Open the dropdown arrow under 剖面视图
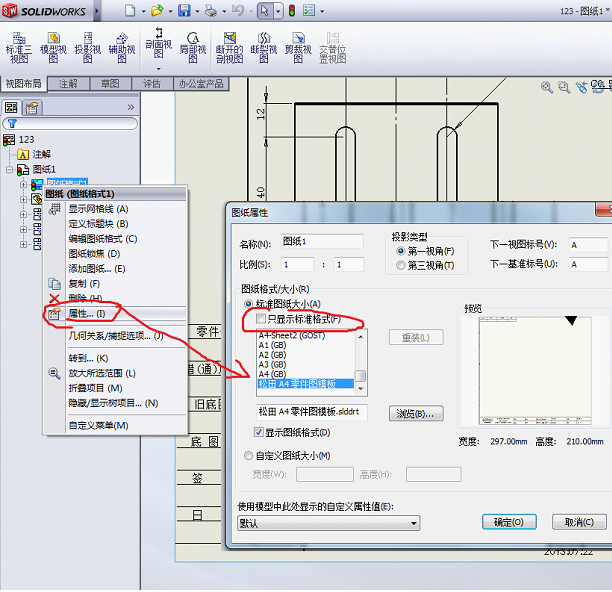This screenshot has width=612, height=592. 158,69
